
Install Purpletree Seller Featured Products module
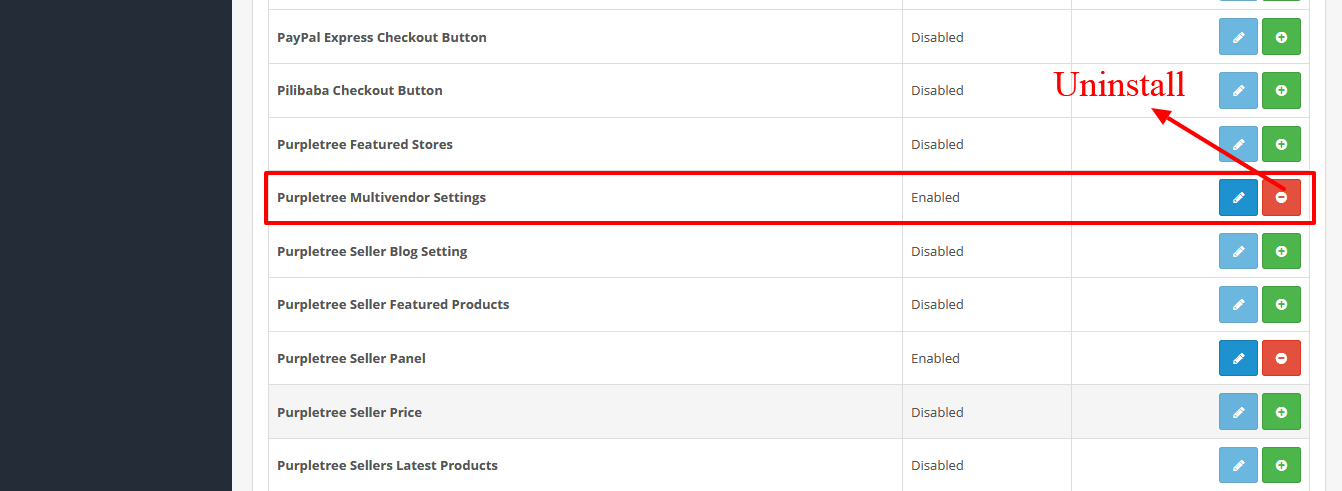tap(1281, 304)
